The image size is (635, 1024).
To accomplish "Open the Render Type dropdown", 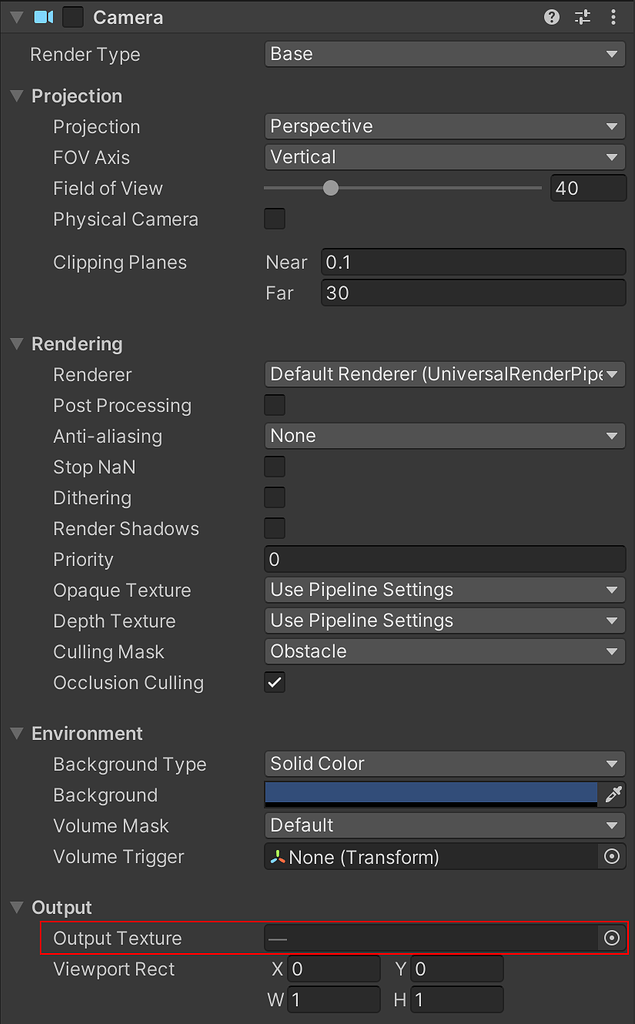I will coord(445,54).
